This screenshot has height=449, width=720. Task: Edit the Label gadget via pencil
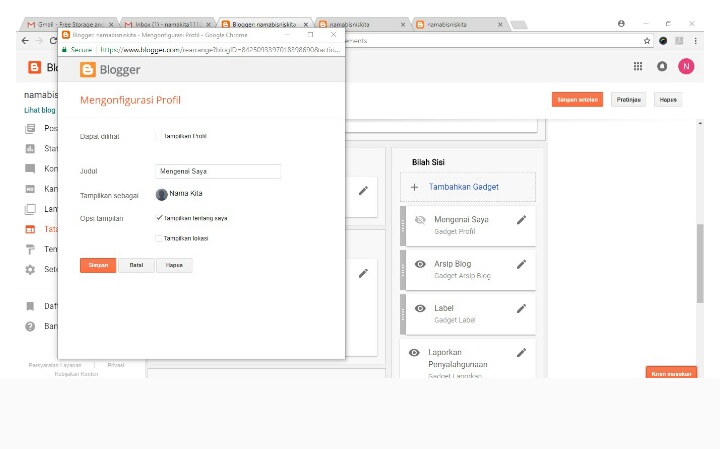click(521, 309)
